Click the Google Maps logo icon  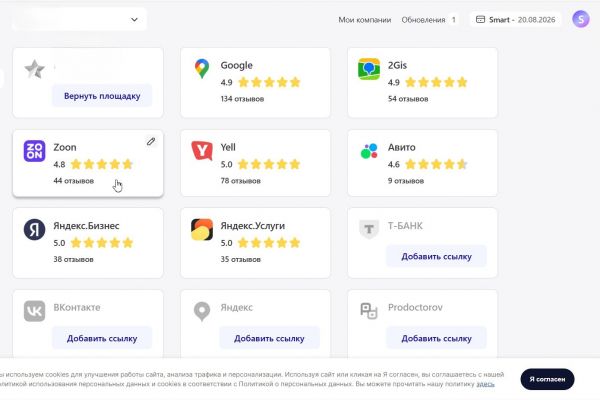[202, 70]
